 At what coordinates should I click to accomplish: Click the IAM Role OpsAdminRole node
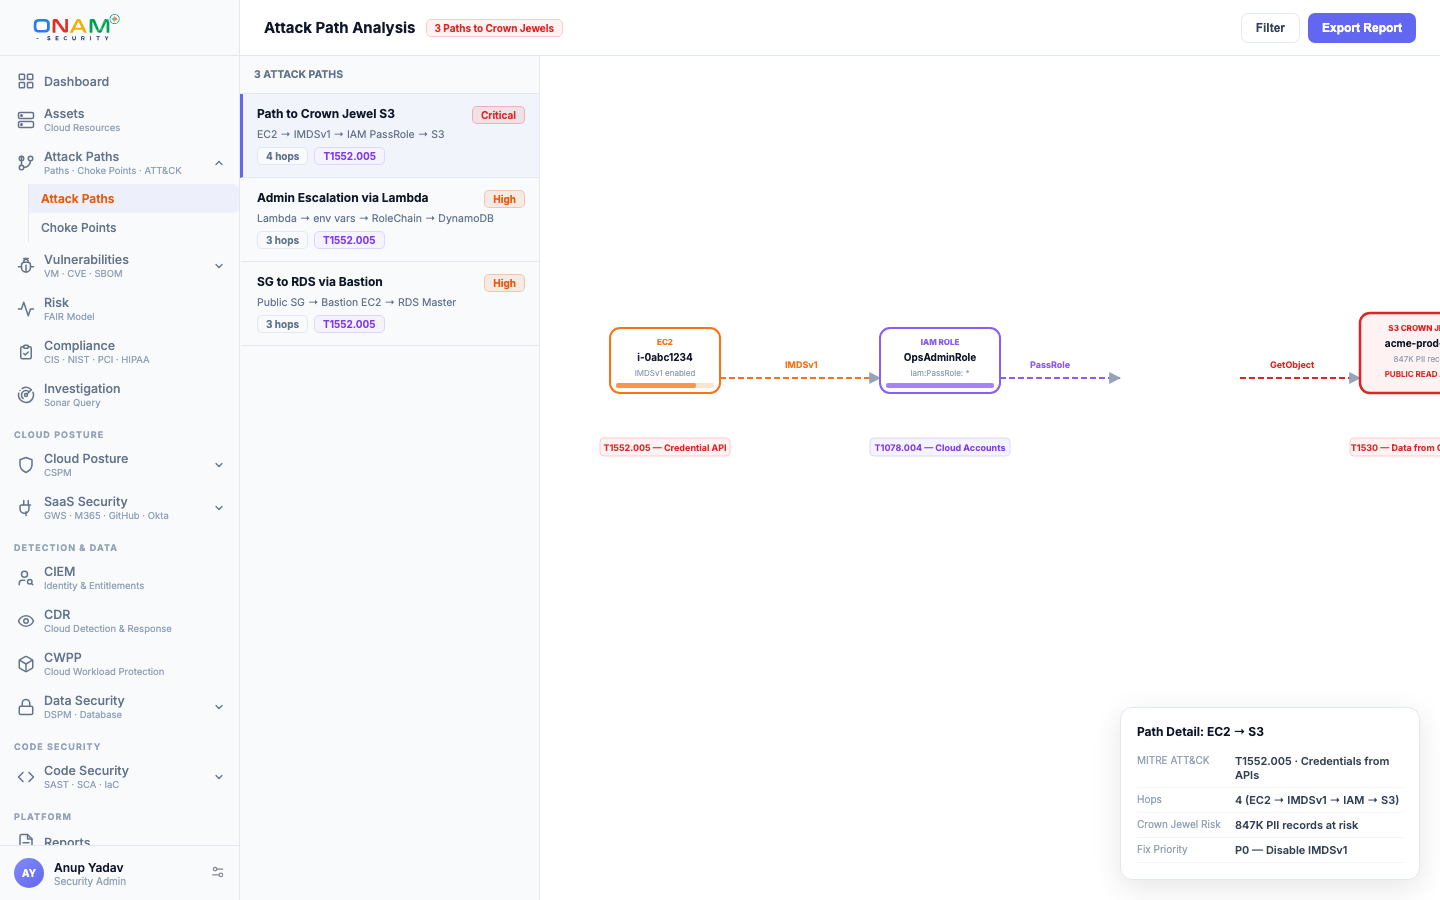click(940, 360)
